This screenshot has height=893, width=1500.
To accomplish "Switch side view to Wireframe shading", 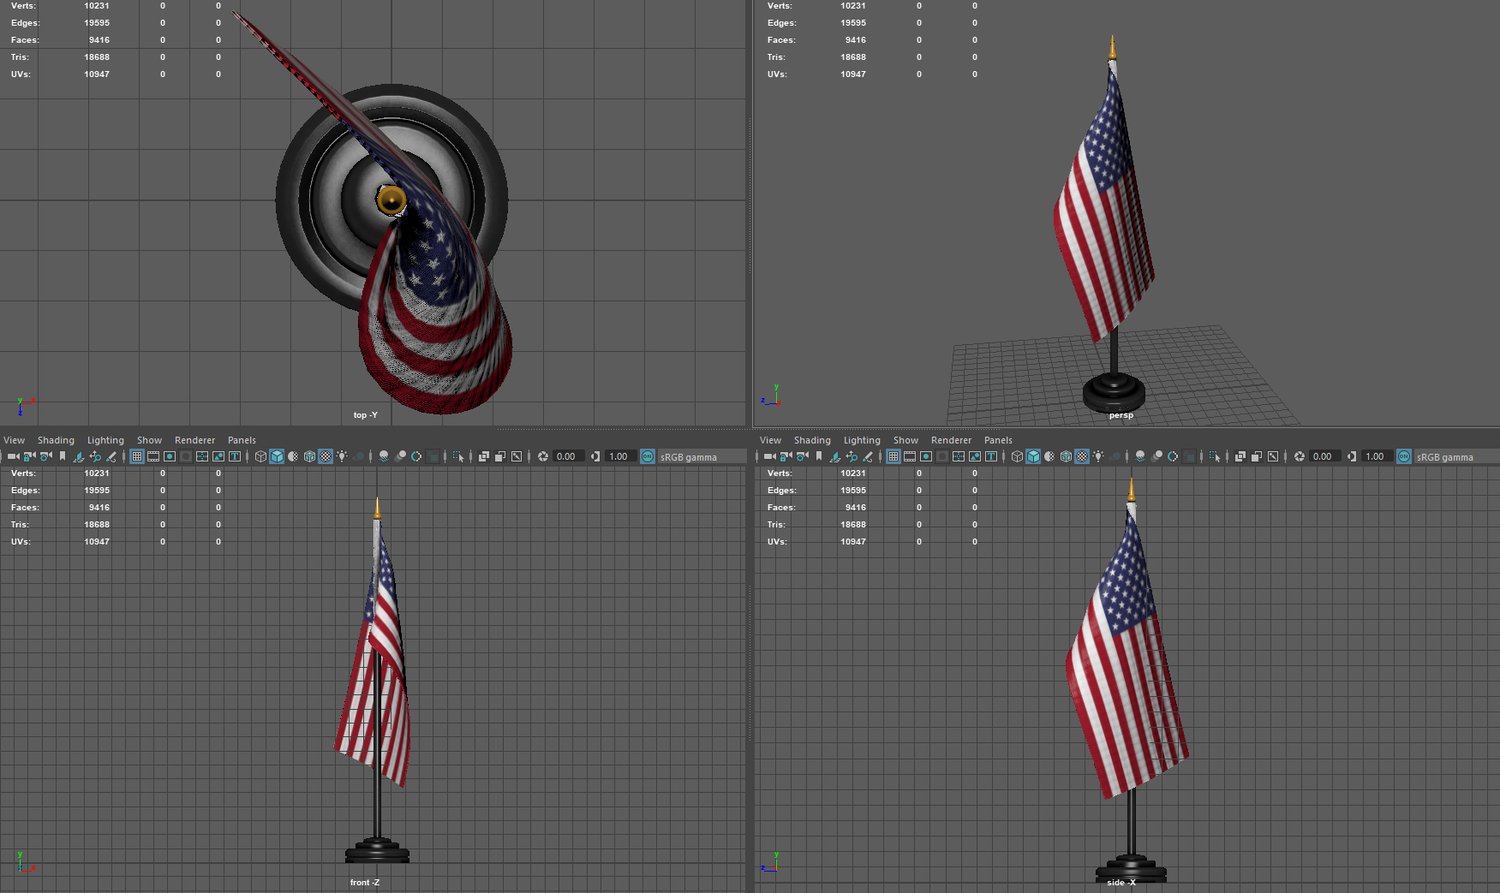I will point(1017,456).
